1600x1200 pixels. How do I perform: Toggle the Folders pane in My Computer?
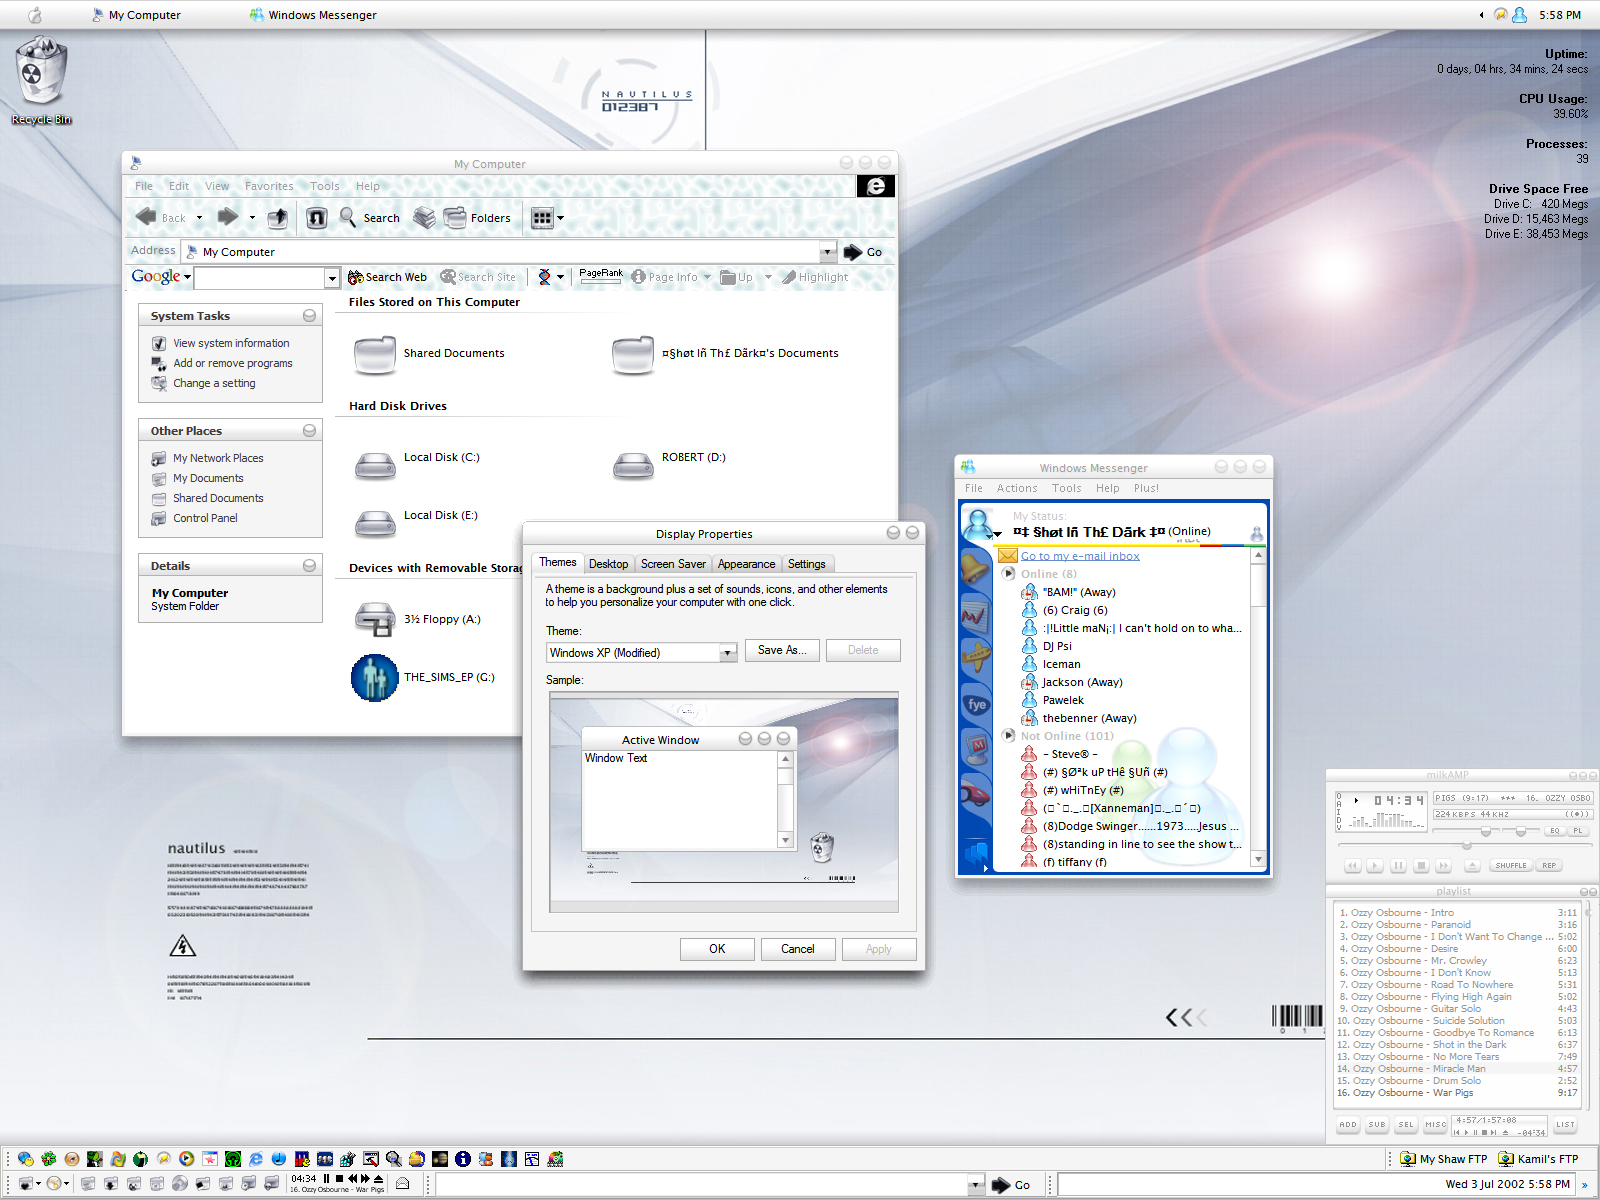pyautogui.click(x=477, y=217)
